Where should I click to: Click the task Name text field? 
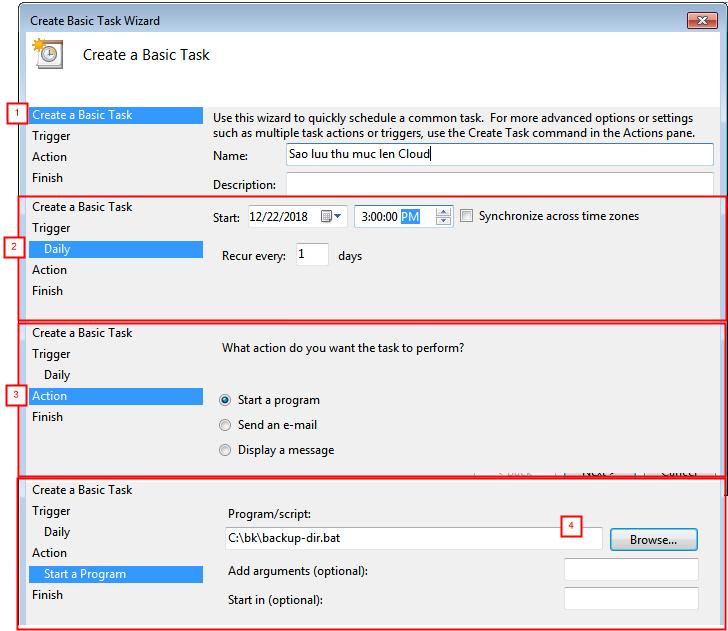pos(499,155)
